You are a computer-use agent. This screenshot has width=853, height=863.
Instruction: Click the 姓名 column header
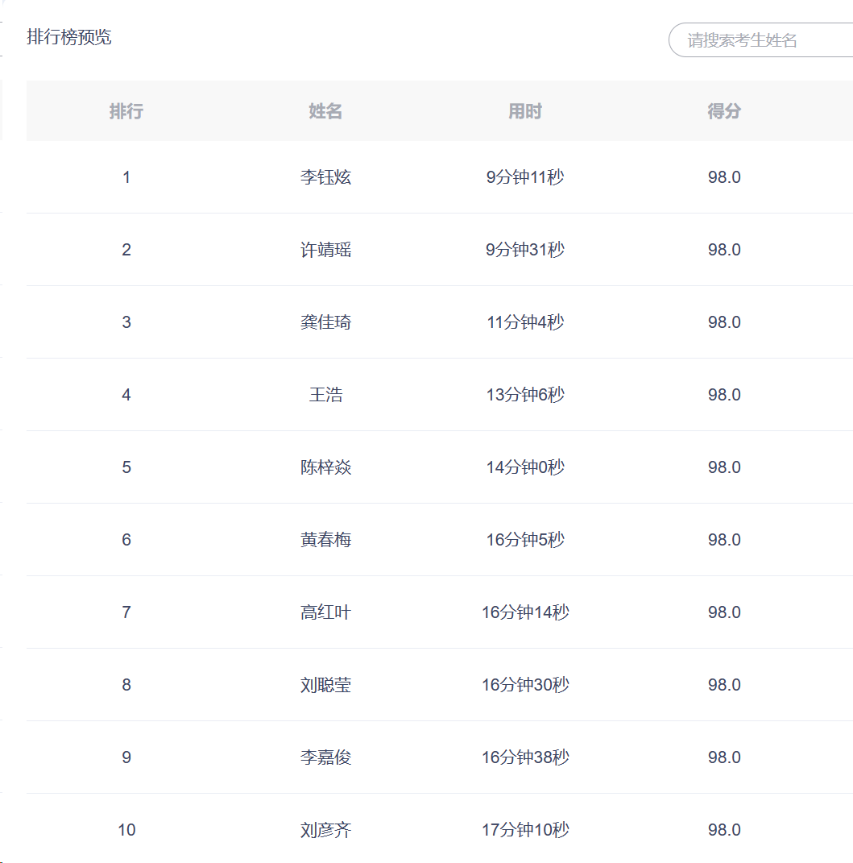point(326,111)
